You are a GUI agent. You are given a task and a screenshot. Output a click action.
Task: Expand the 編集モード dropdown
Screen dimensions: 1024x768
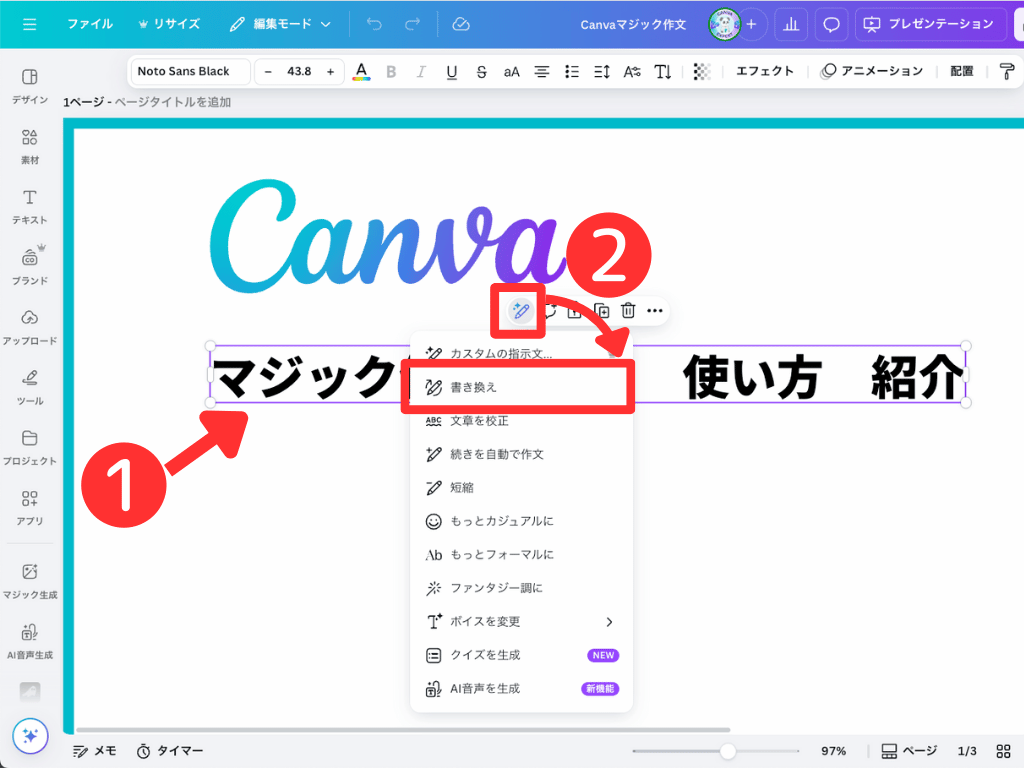pos(280,24)
